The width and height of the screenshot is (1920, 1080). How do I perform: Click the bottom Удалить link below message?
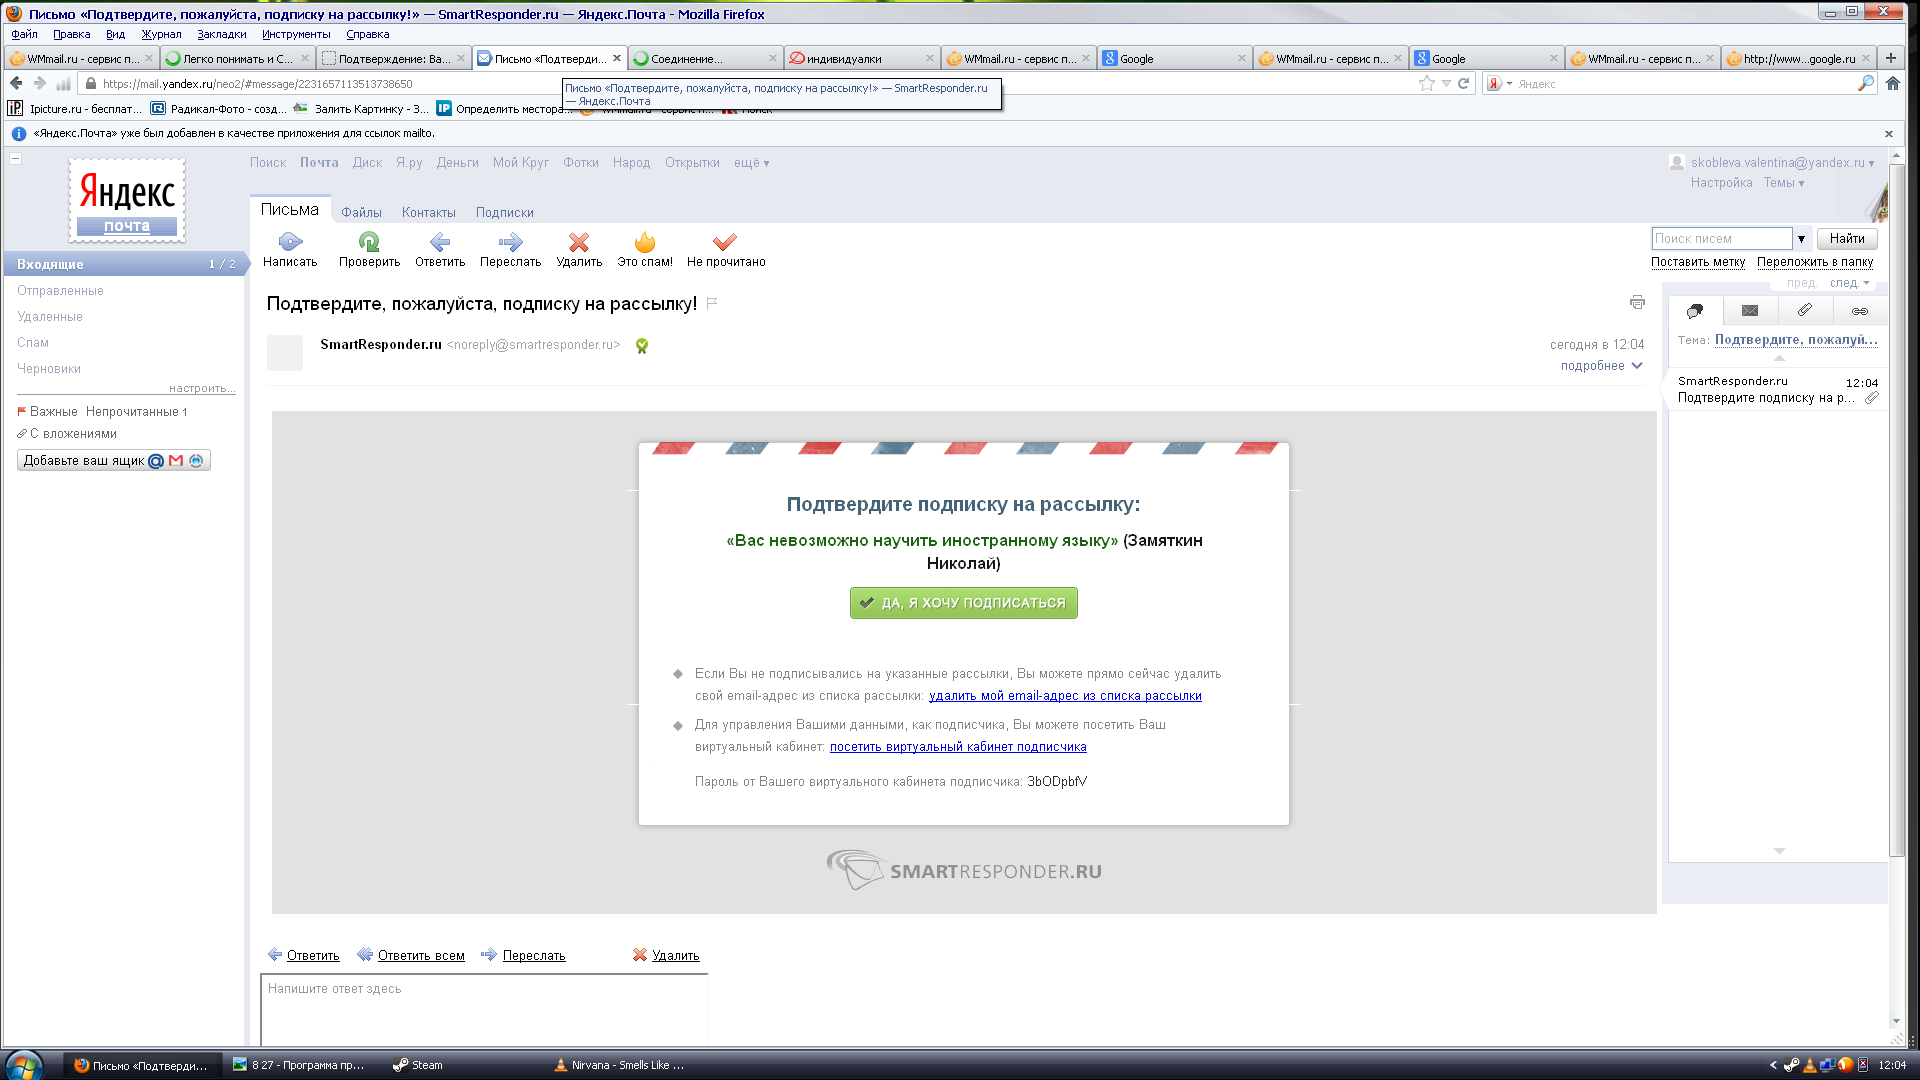[x=675, y=956]
